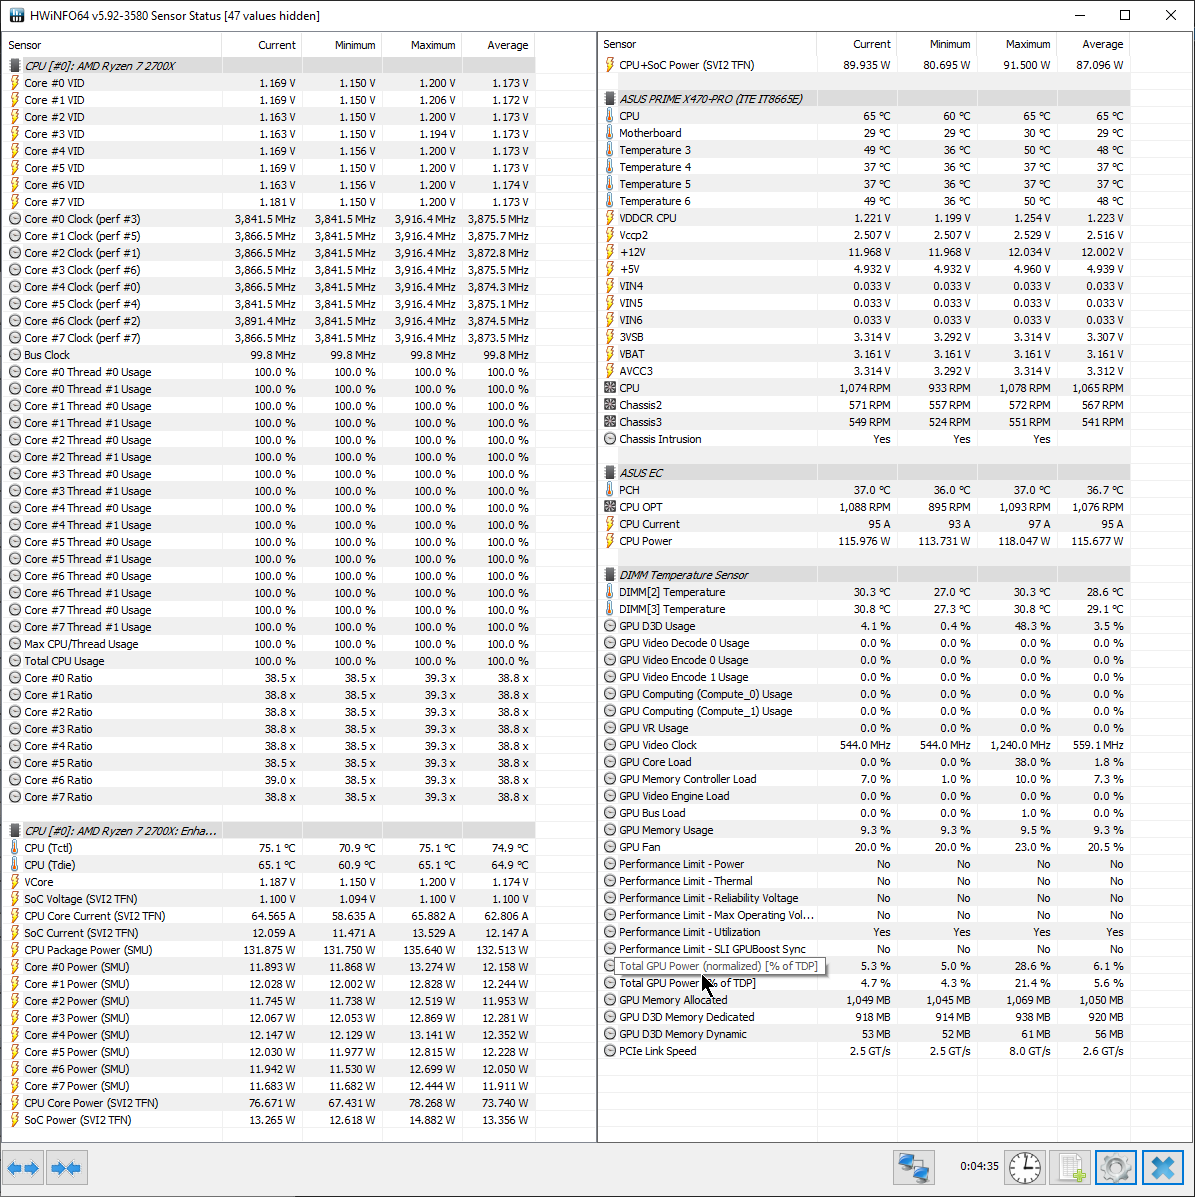This screenshot has width=1195, height=1197.
Task: Click the expand layout arrows button
Action: tap(23, 1167)
